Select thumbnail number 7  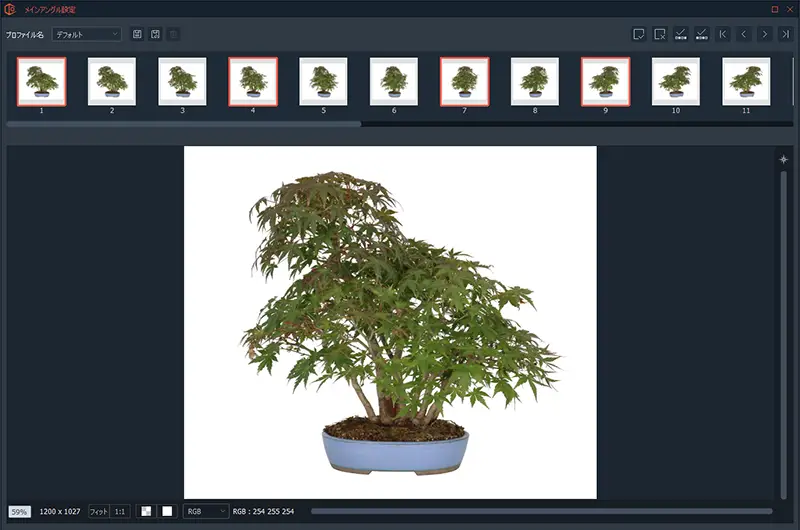point(464,81)
